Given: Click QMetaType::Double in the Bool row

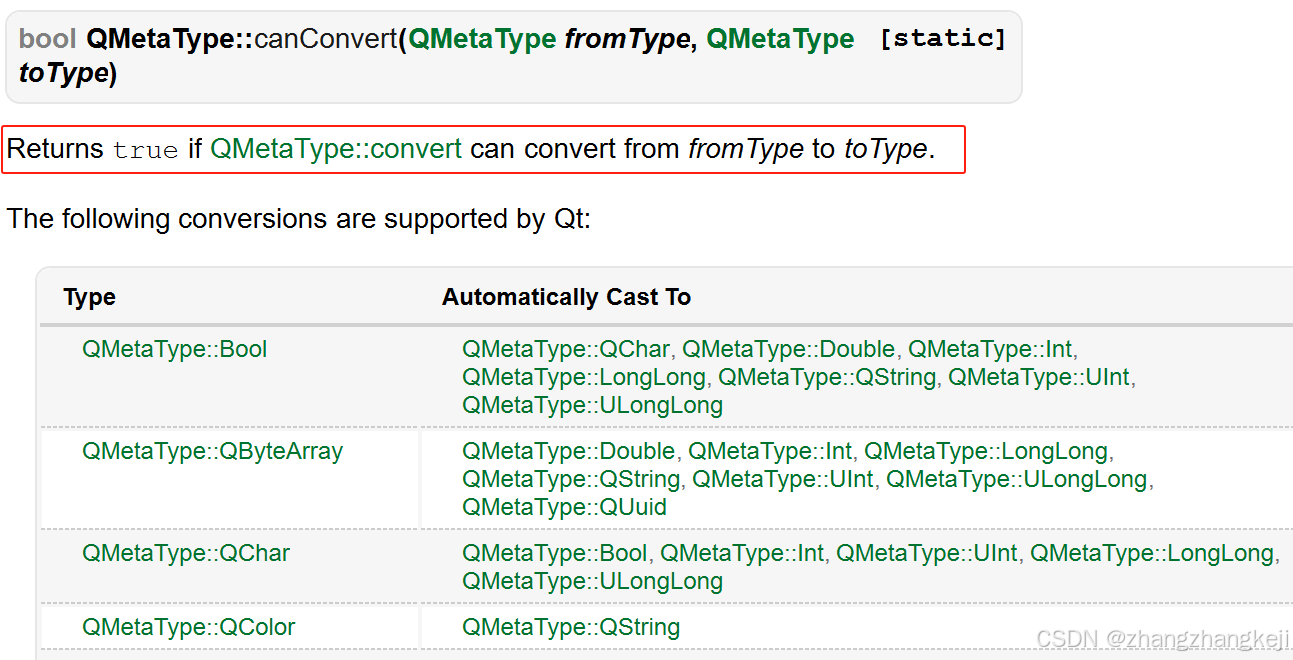Looking at the screenshot, I should point(789,349).
